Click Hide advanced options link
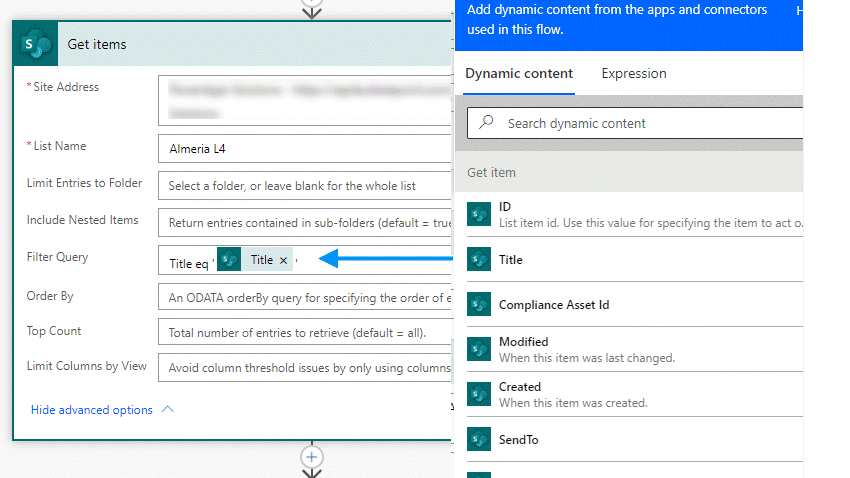This screenshot has height=478, width=850. [92, 410]
